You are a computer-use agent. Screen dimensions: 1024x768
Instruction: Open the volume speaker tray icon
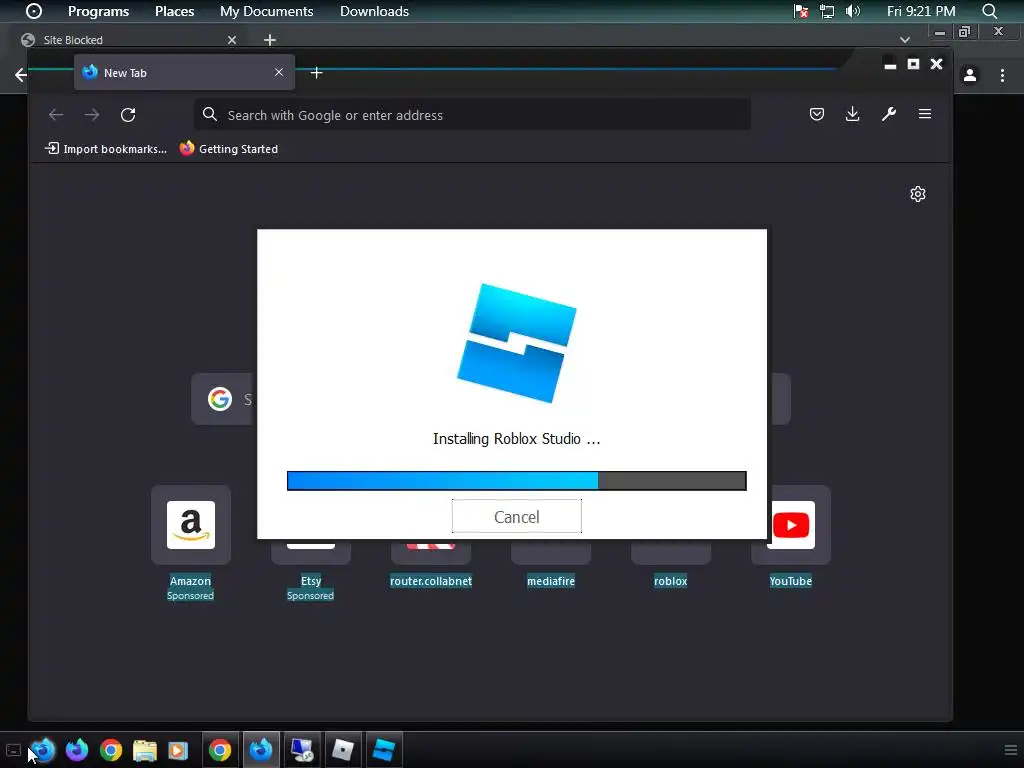click(x=853, y=11)
